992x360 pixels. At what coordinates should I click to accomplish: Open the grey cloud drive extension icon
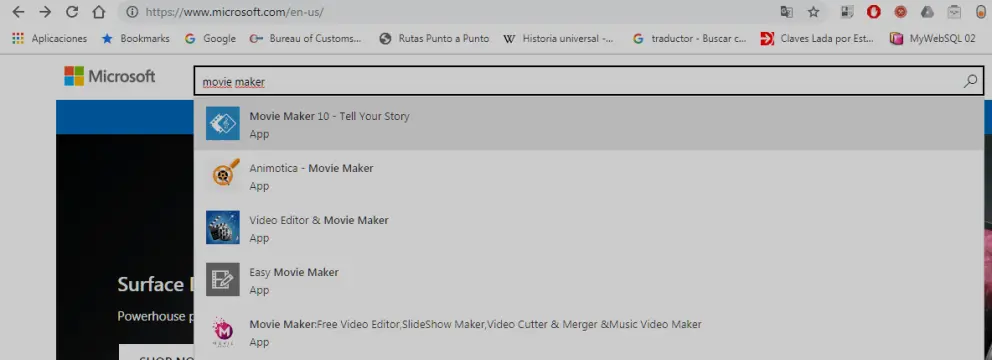coord(927,11)
